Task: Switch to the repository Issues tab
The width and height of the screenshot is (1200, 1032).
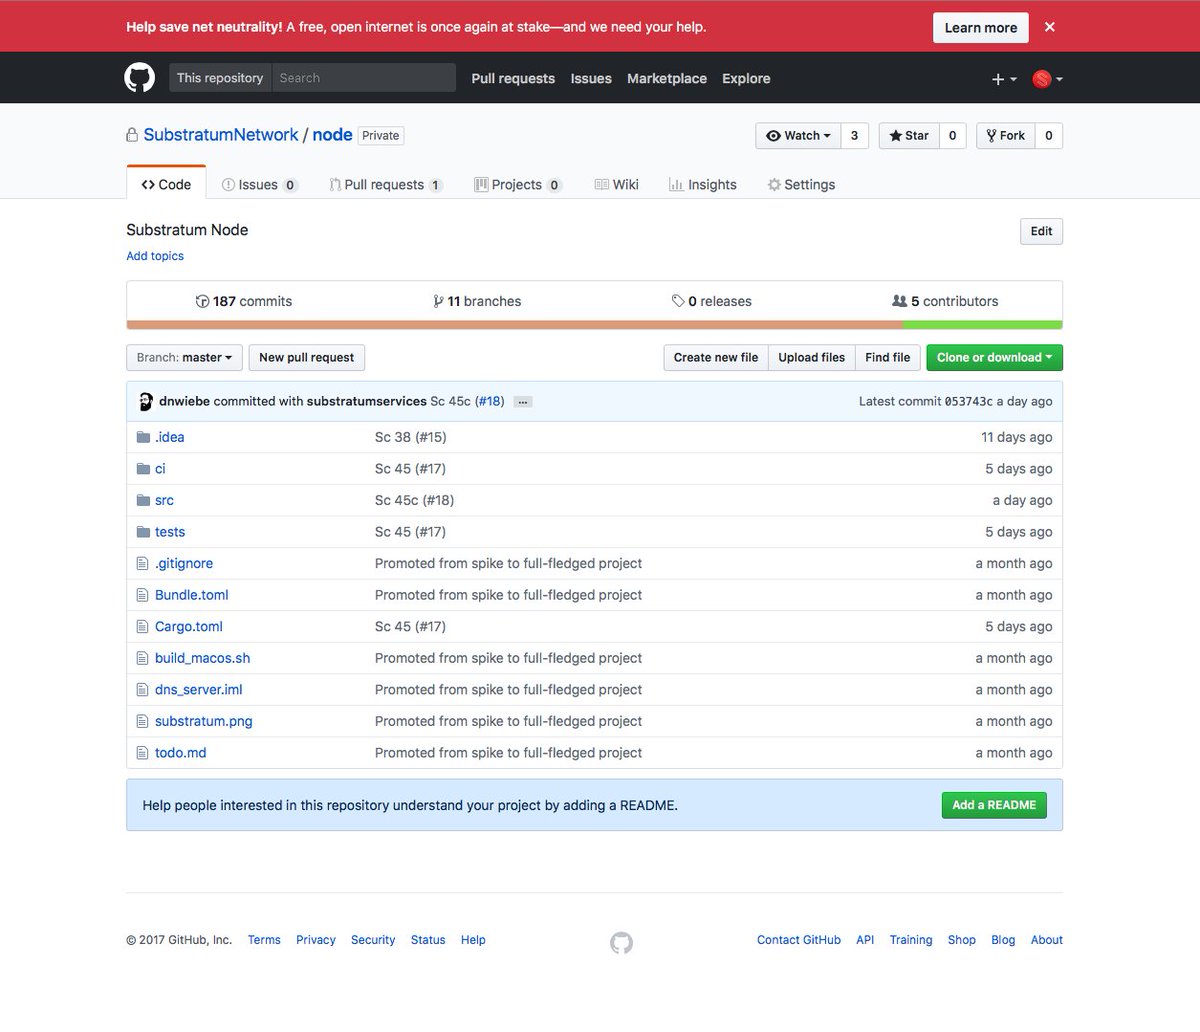Action: (259, 185)
